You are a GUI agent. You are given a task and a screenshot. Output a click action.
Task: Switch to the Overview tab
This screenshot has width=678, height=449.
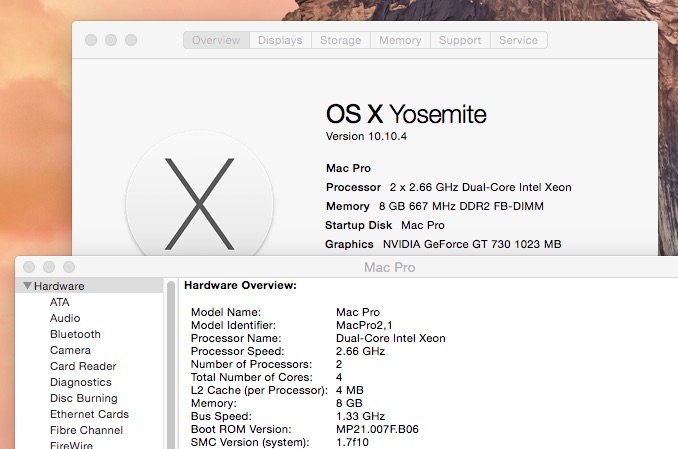[216, 40]
